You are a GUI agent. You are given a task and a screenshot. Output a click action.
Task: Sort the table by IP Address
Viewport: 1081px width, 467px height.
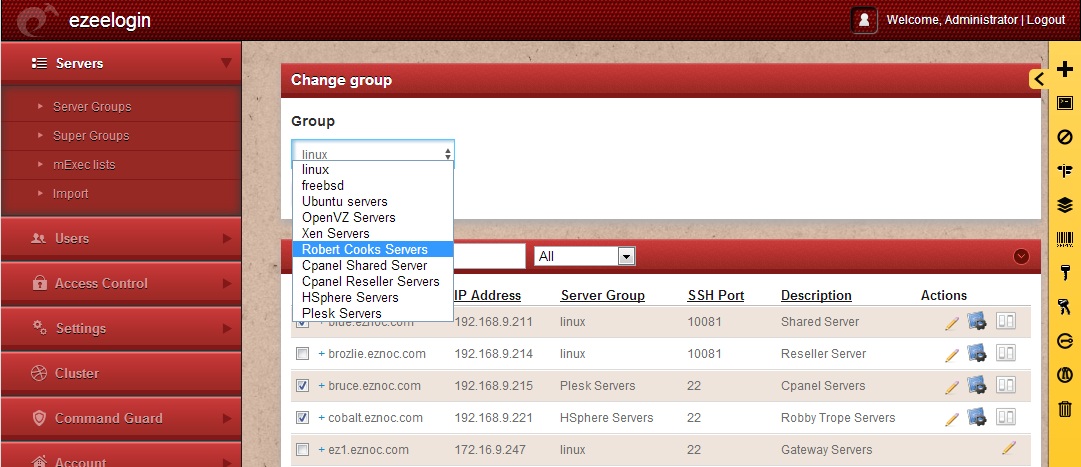pyautogui.click(x=487, y=295)
